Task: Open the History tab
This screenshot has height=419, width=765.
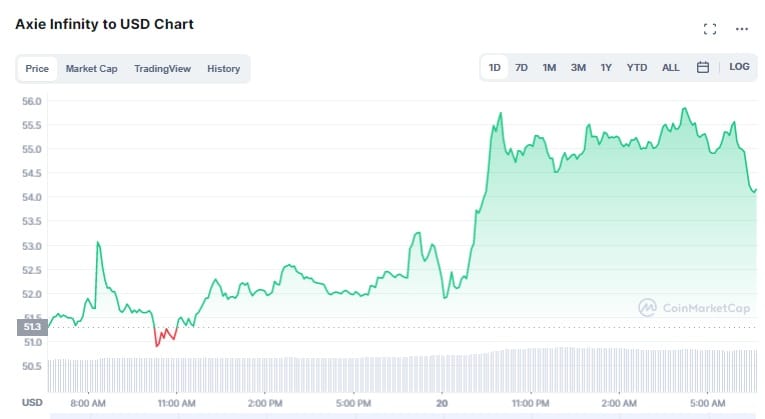Action: (223, 69)
